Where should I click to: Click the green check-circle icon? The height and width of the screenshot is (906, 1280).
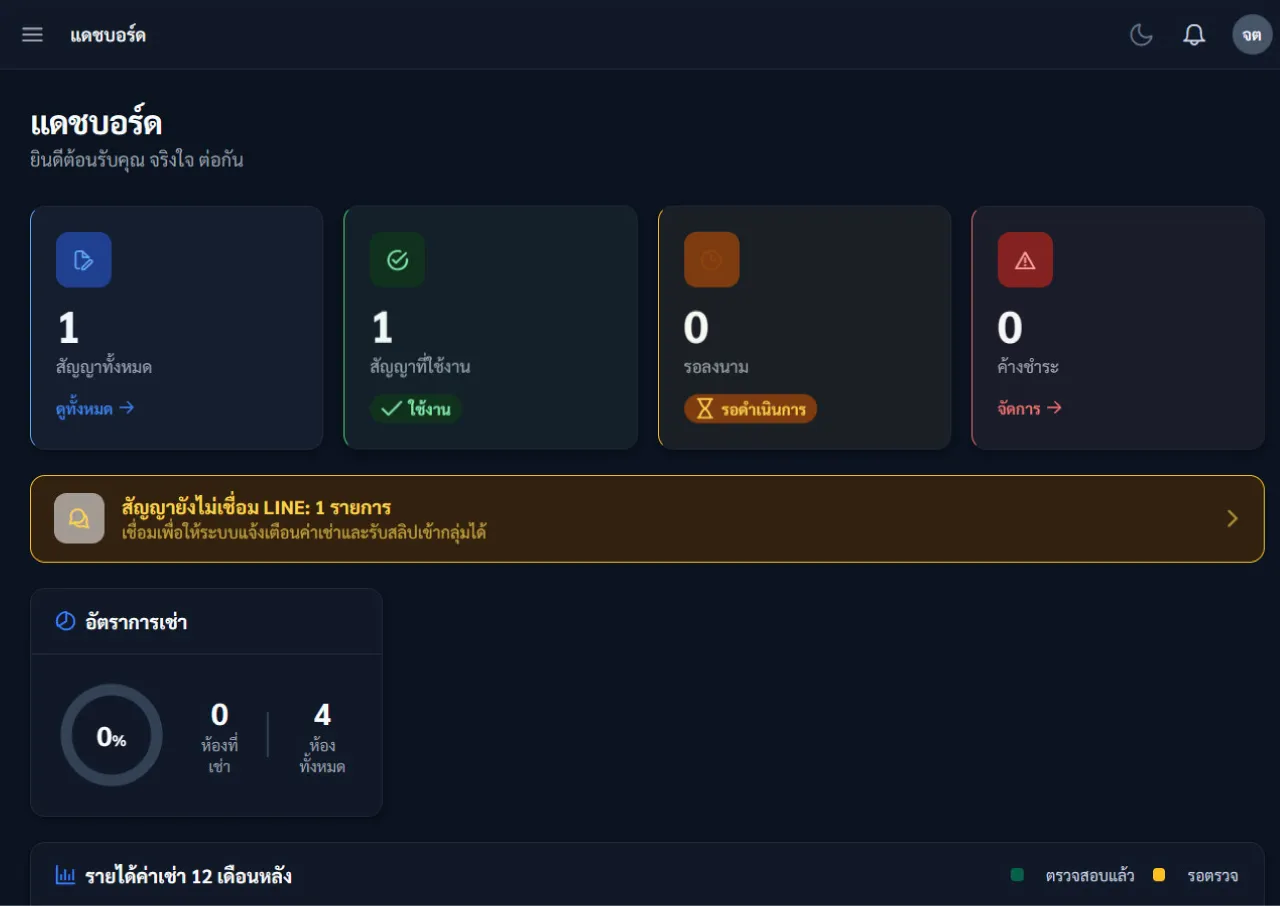(x=397, y=260)
